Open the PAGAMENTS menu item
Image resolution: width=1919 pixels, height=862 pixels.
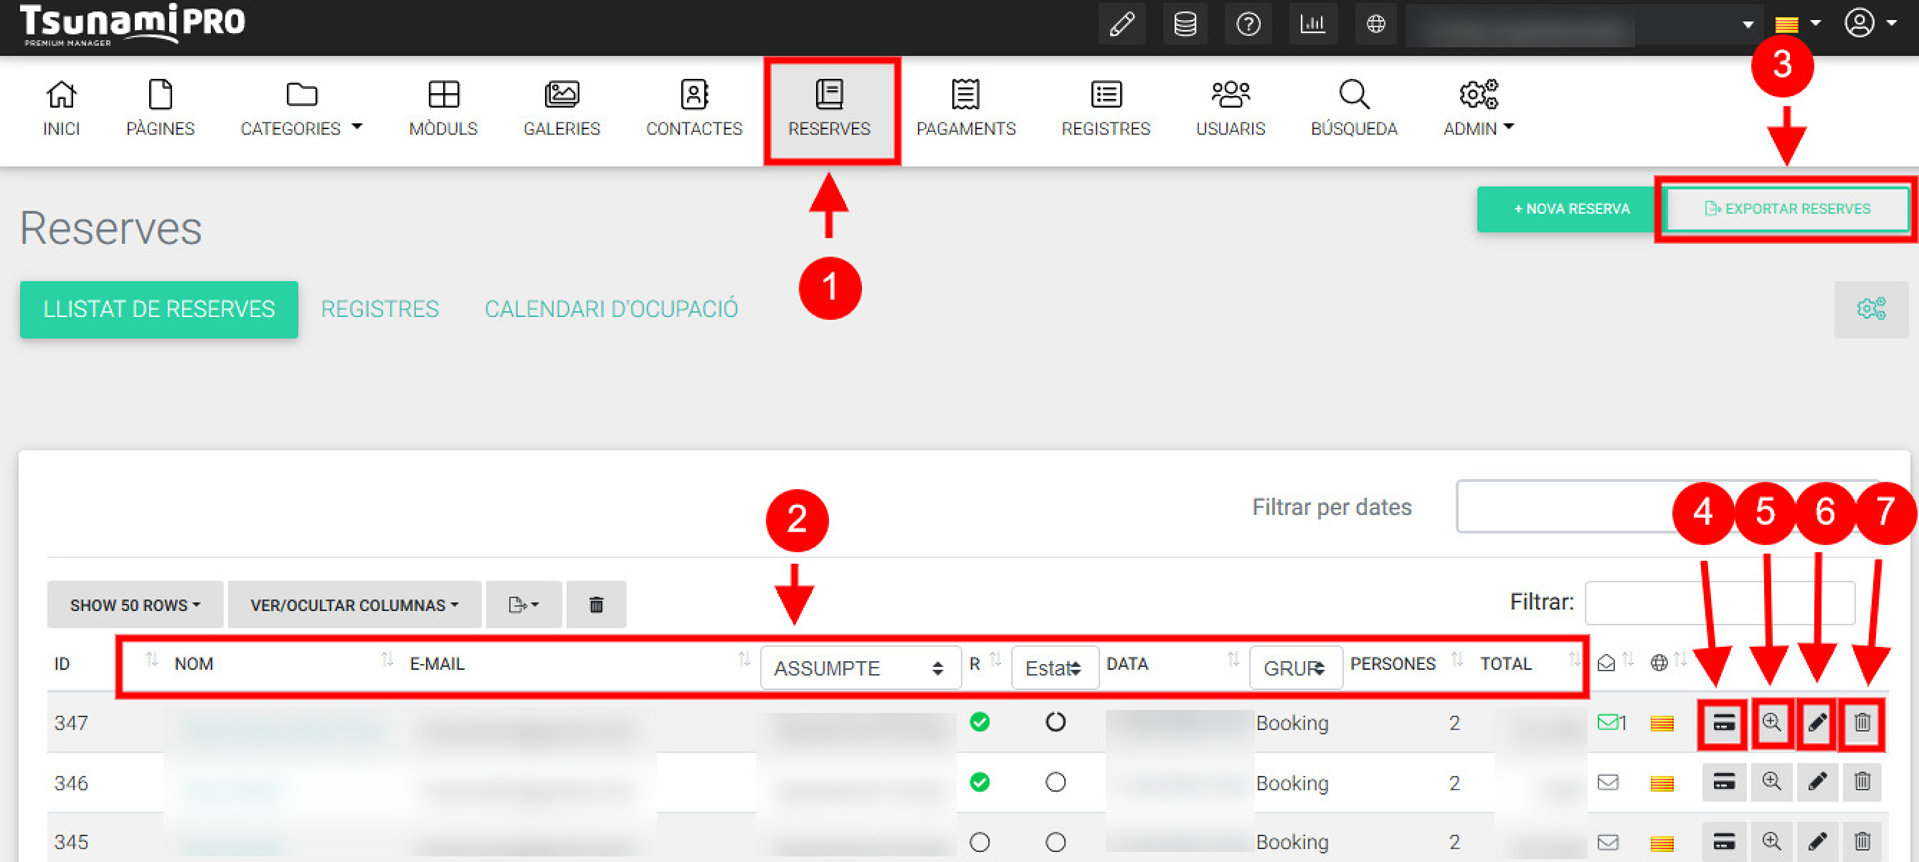tap(966, 108)
